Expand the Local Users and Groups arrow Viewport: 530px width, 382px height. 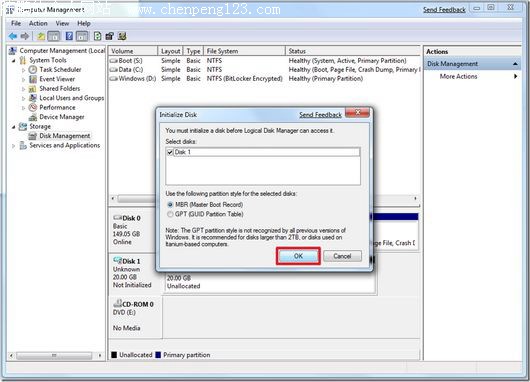(23, 98)
